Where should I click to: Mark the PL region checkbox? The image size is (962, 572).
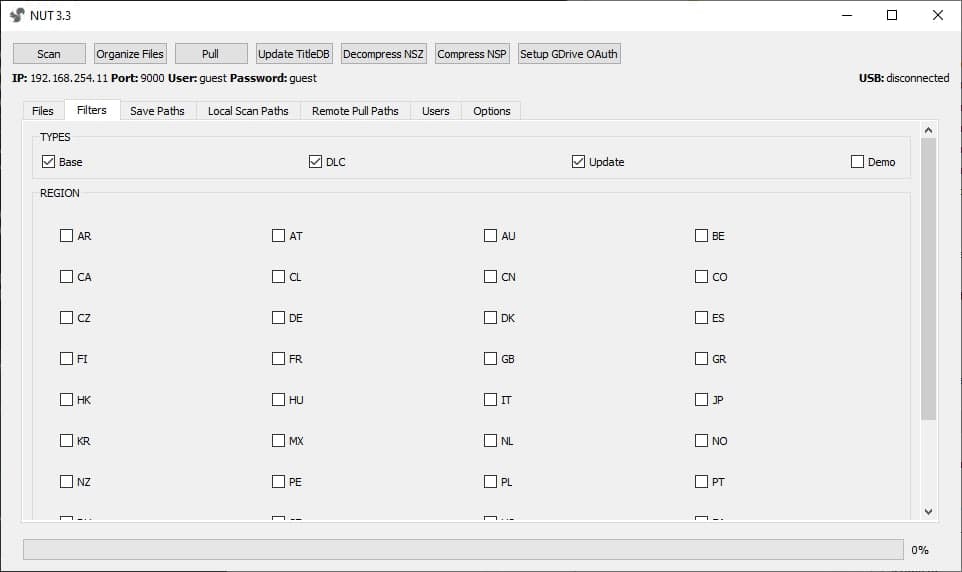point(490,482)
